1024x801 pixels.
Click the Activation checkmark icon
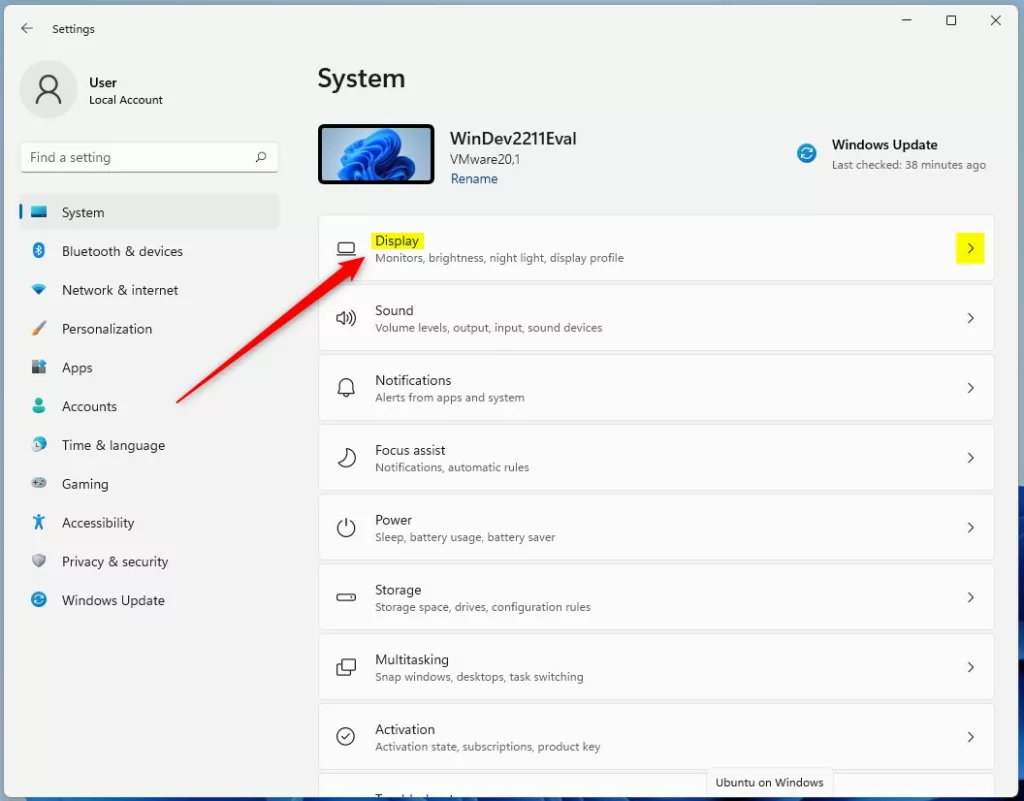[x=346, y=736]
